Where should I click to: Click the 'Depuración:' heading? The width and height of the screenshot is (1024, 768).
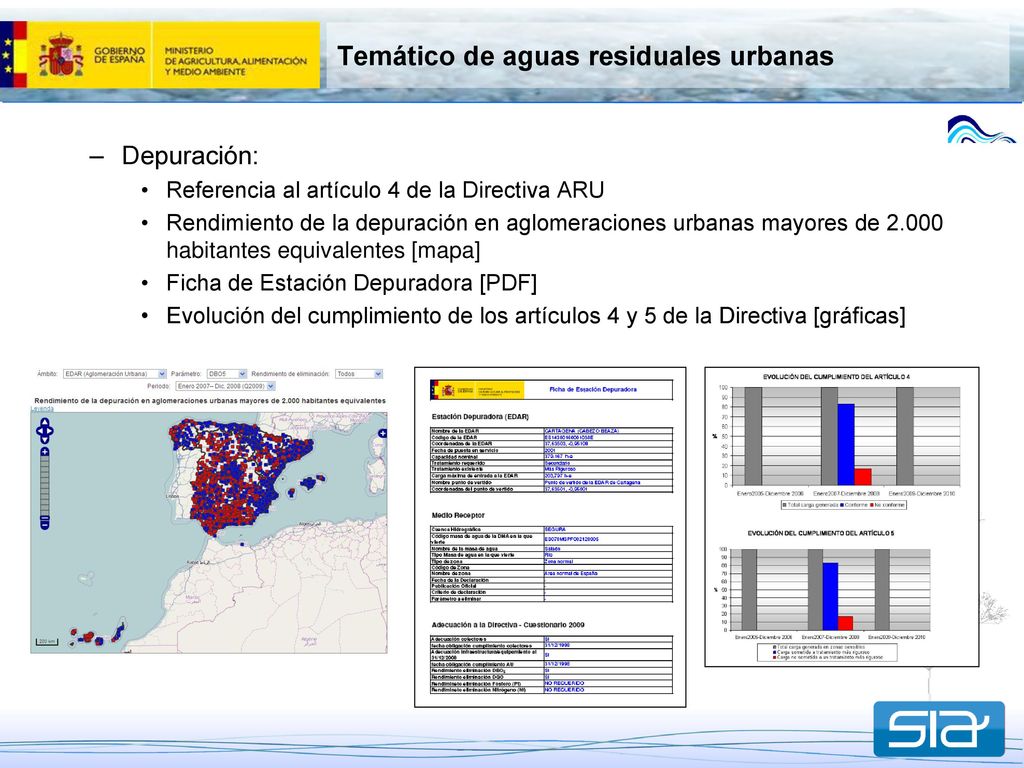point(190,156)
